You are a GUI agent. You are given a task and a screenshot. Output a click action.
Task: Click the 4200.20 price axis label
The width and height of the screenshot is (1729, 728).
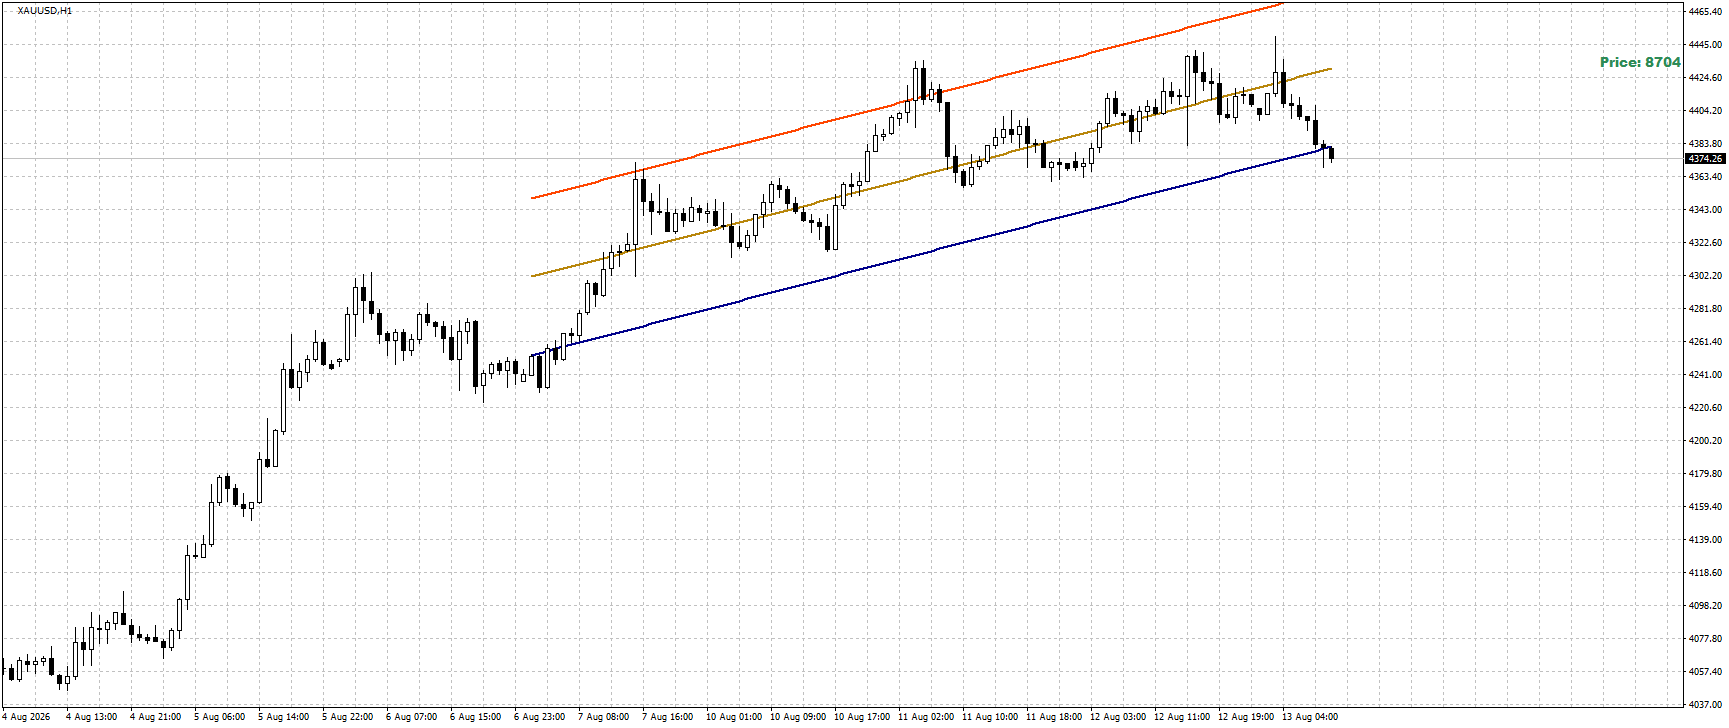pos(1705,441)
